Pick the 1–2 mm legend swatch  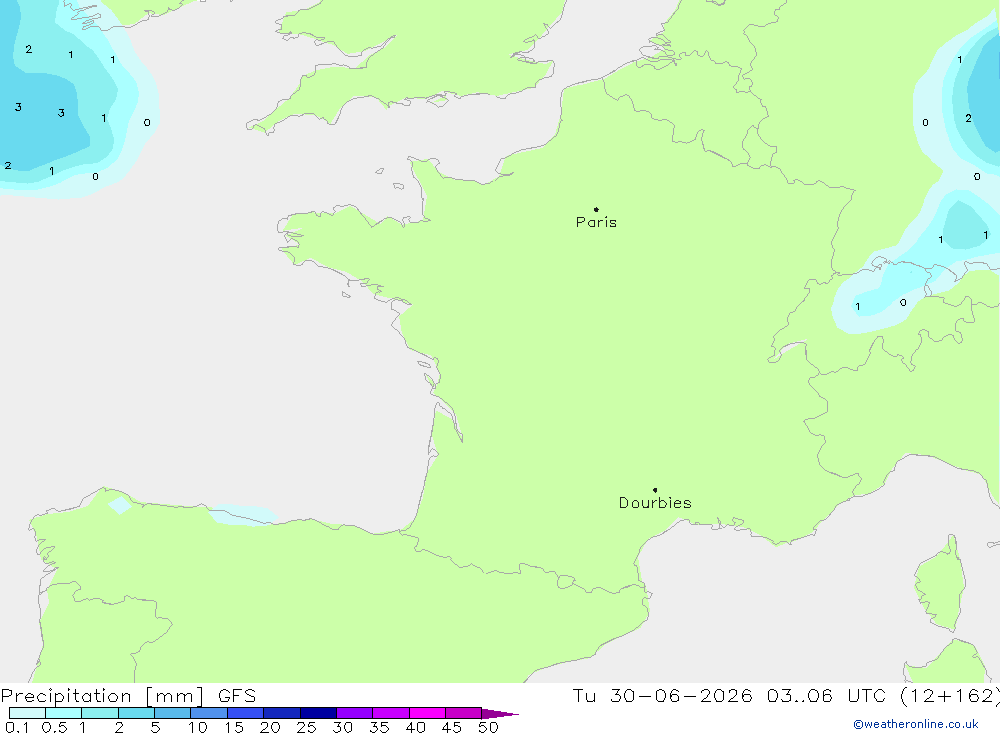[x=100, y=713]
